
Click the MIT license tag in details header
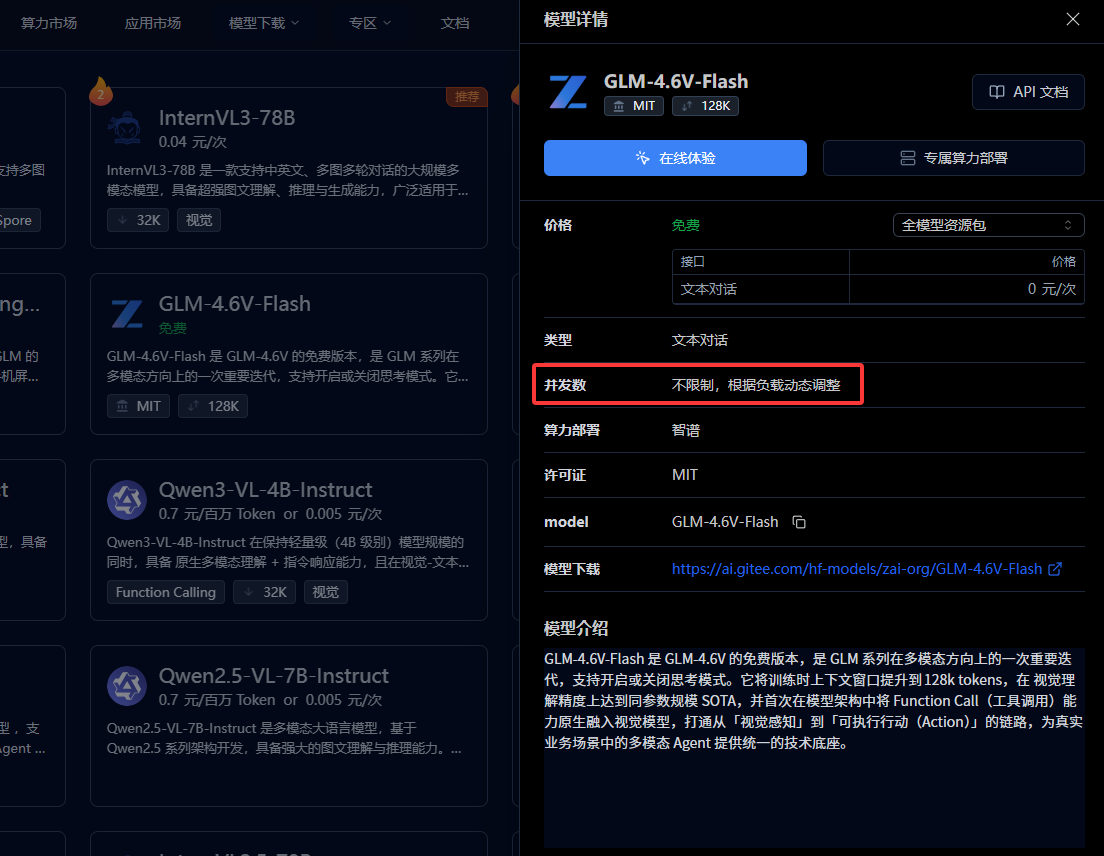tap(634, 105)
